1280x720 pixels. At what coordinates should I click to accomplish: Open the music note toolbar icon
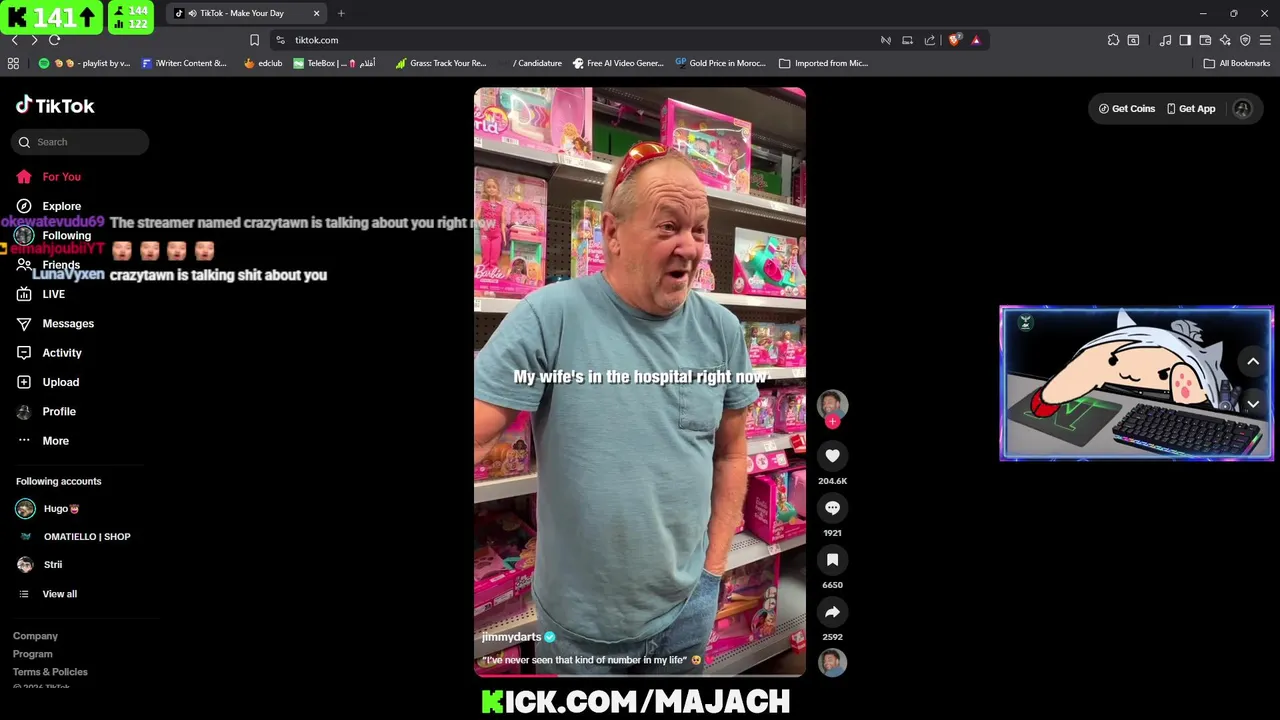tap(1165, 40)
